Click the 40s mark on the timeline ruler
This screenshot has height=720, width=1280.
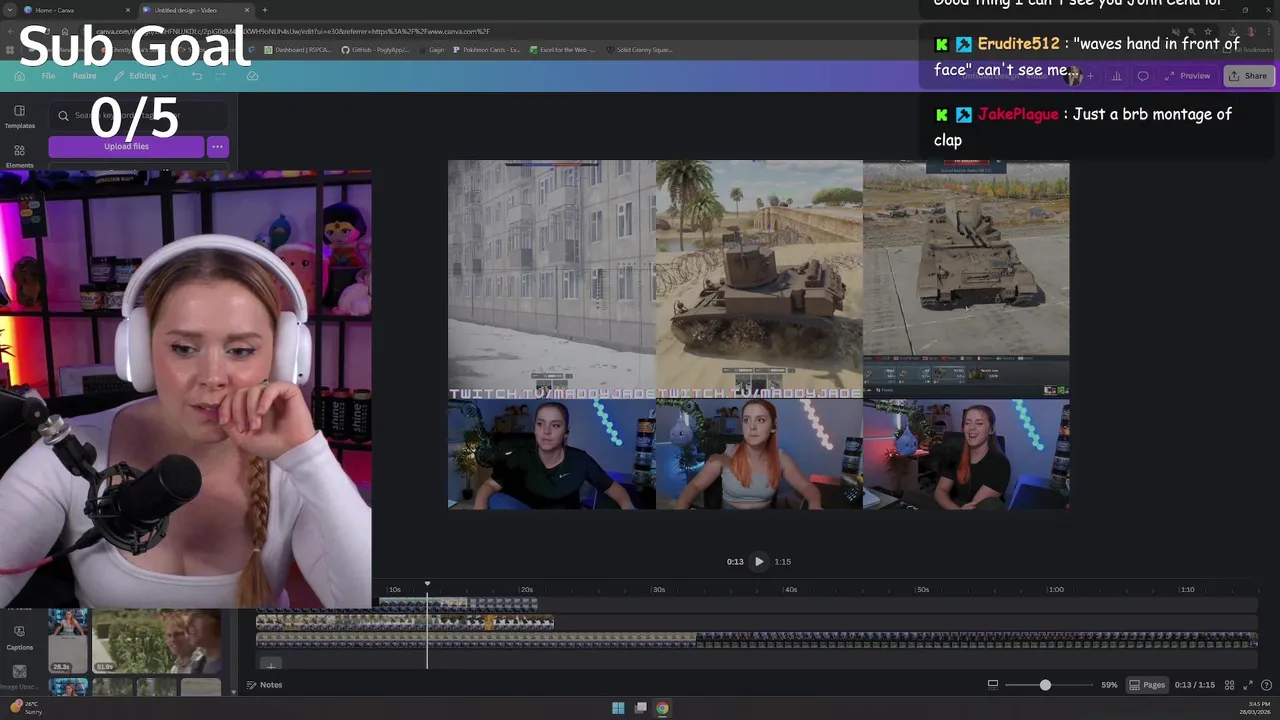790,590
